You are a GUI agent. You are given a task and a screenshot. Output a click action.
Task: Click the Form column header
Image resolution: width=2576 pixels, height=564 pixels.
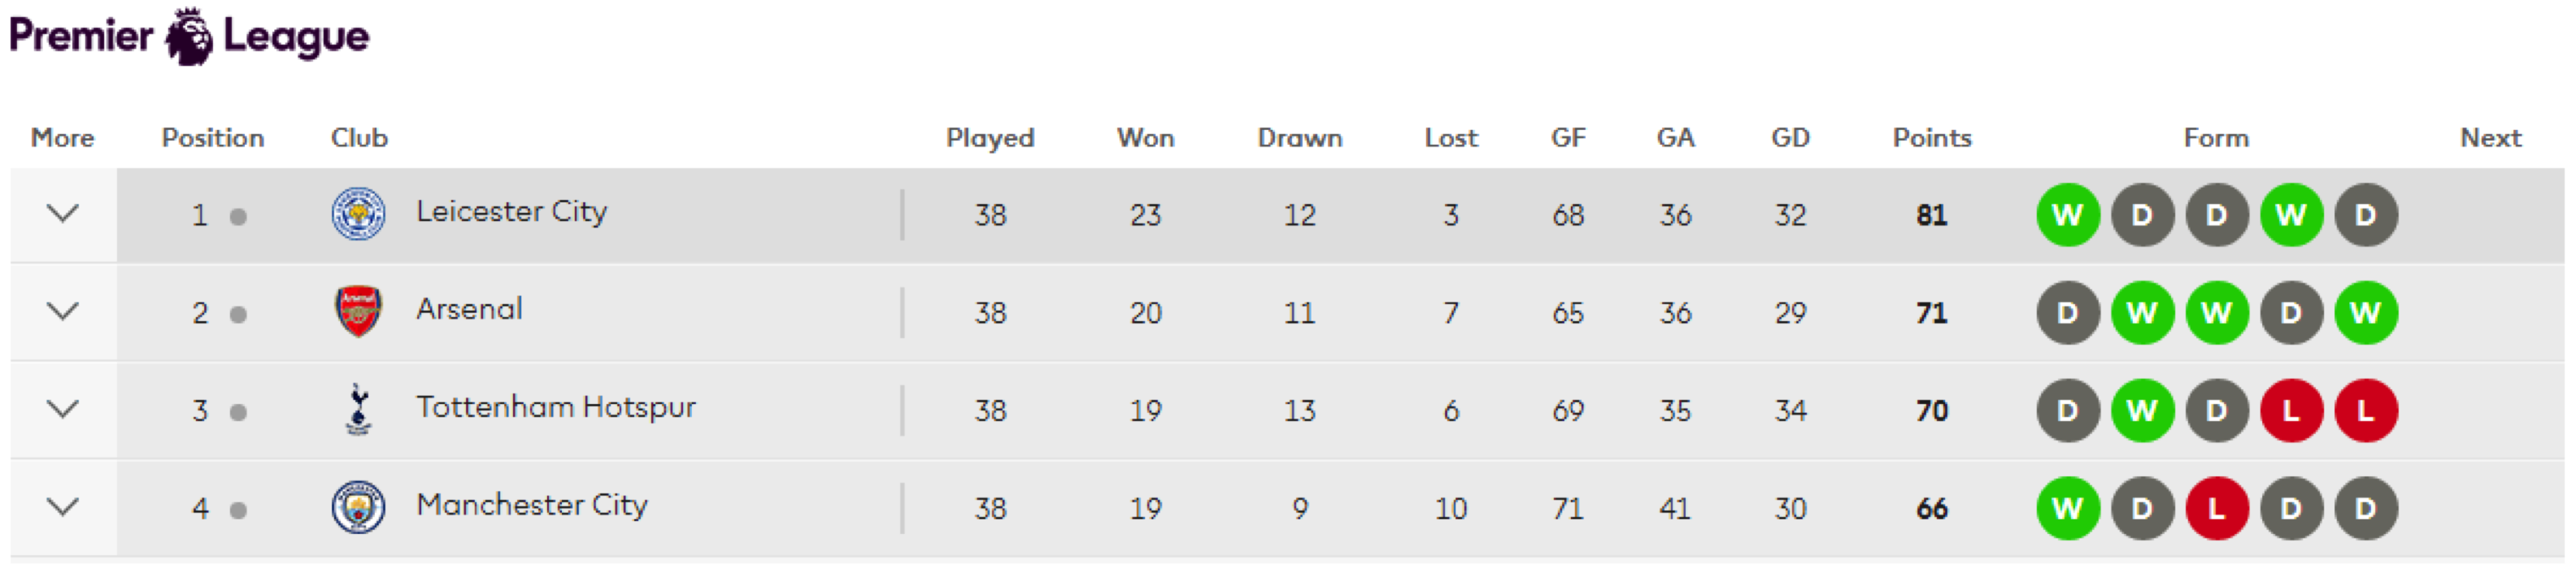[x=2216, y=138]
